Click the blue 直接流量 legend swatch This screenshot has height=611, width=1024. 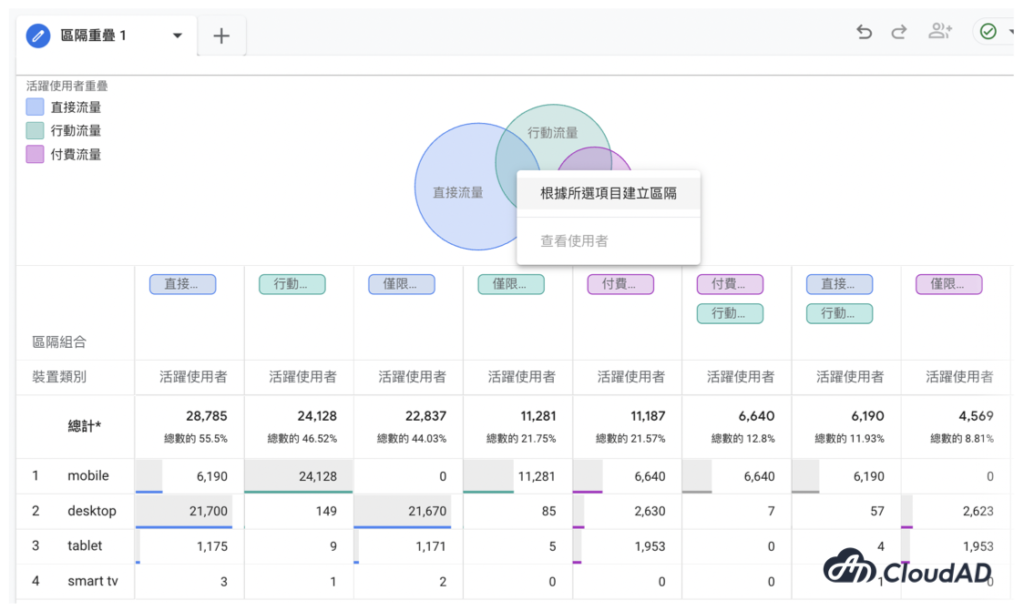click(35, 107)
